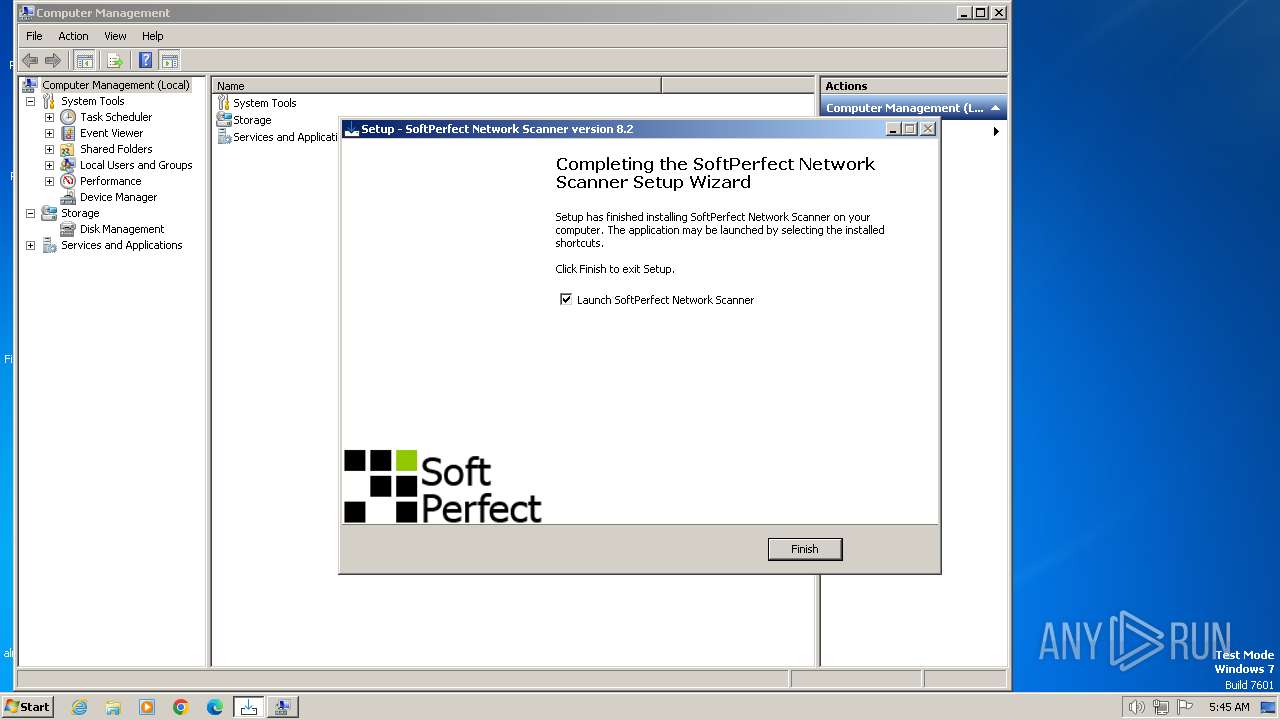
Task: Open the File menu
Action: click(x=34, y=36)
